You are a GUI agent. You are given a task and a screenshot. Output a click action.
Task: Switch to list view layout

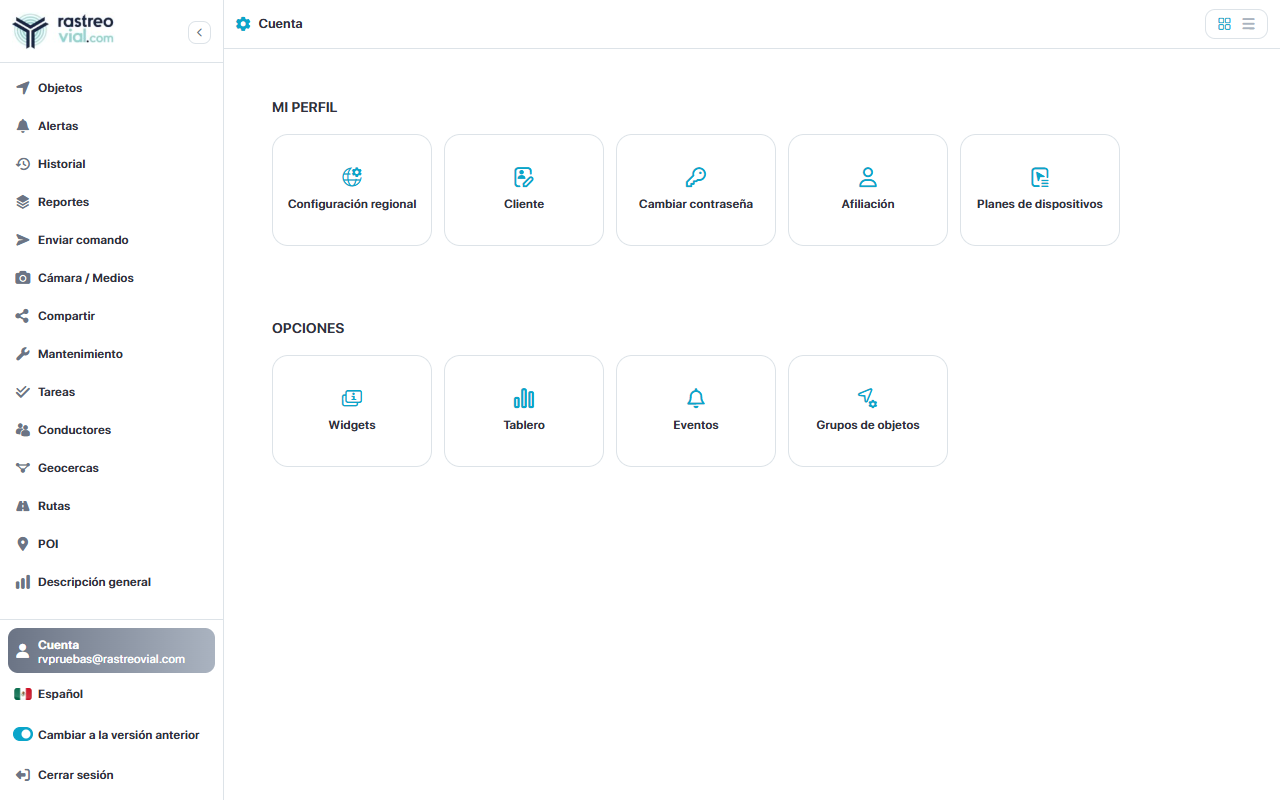coord(1248,24)
